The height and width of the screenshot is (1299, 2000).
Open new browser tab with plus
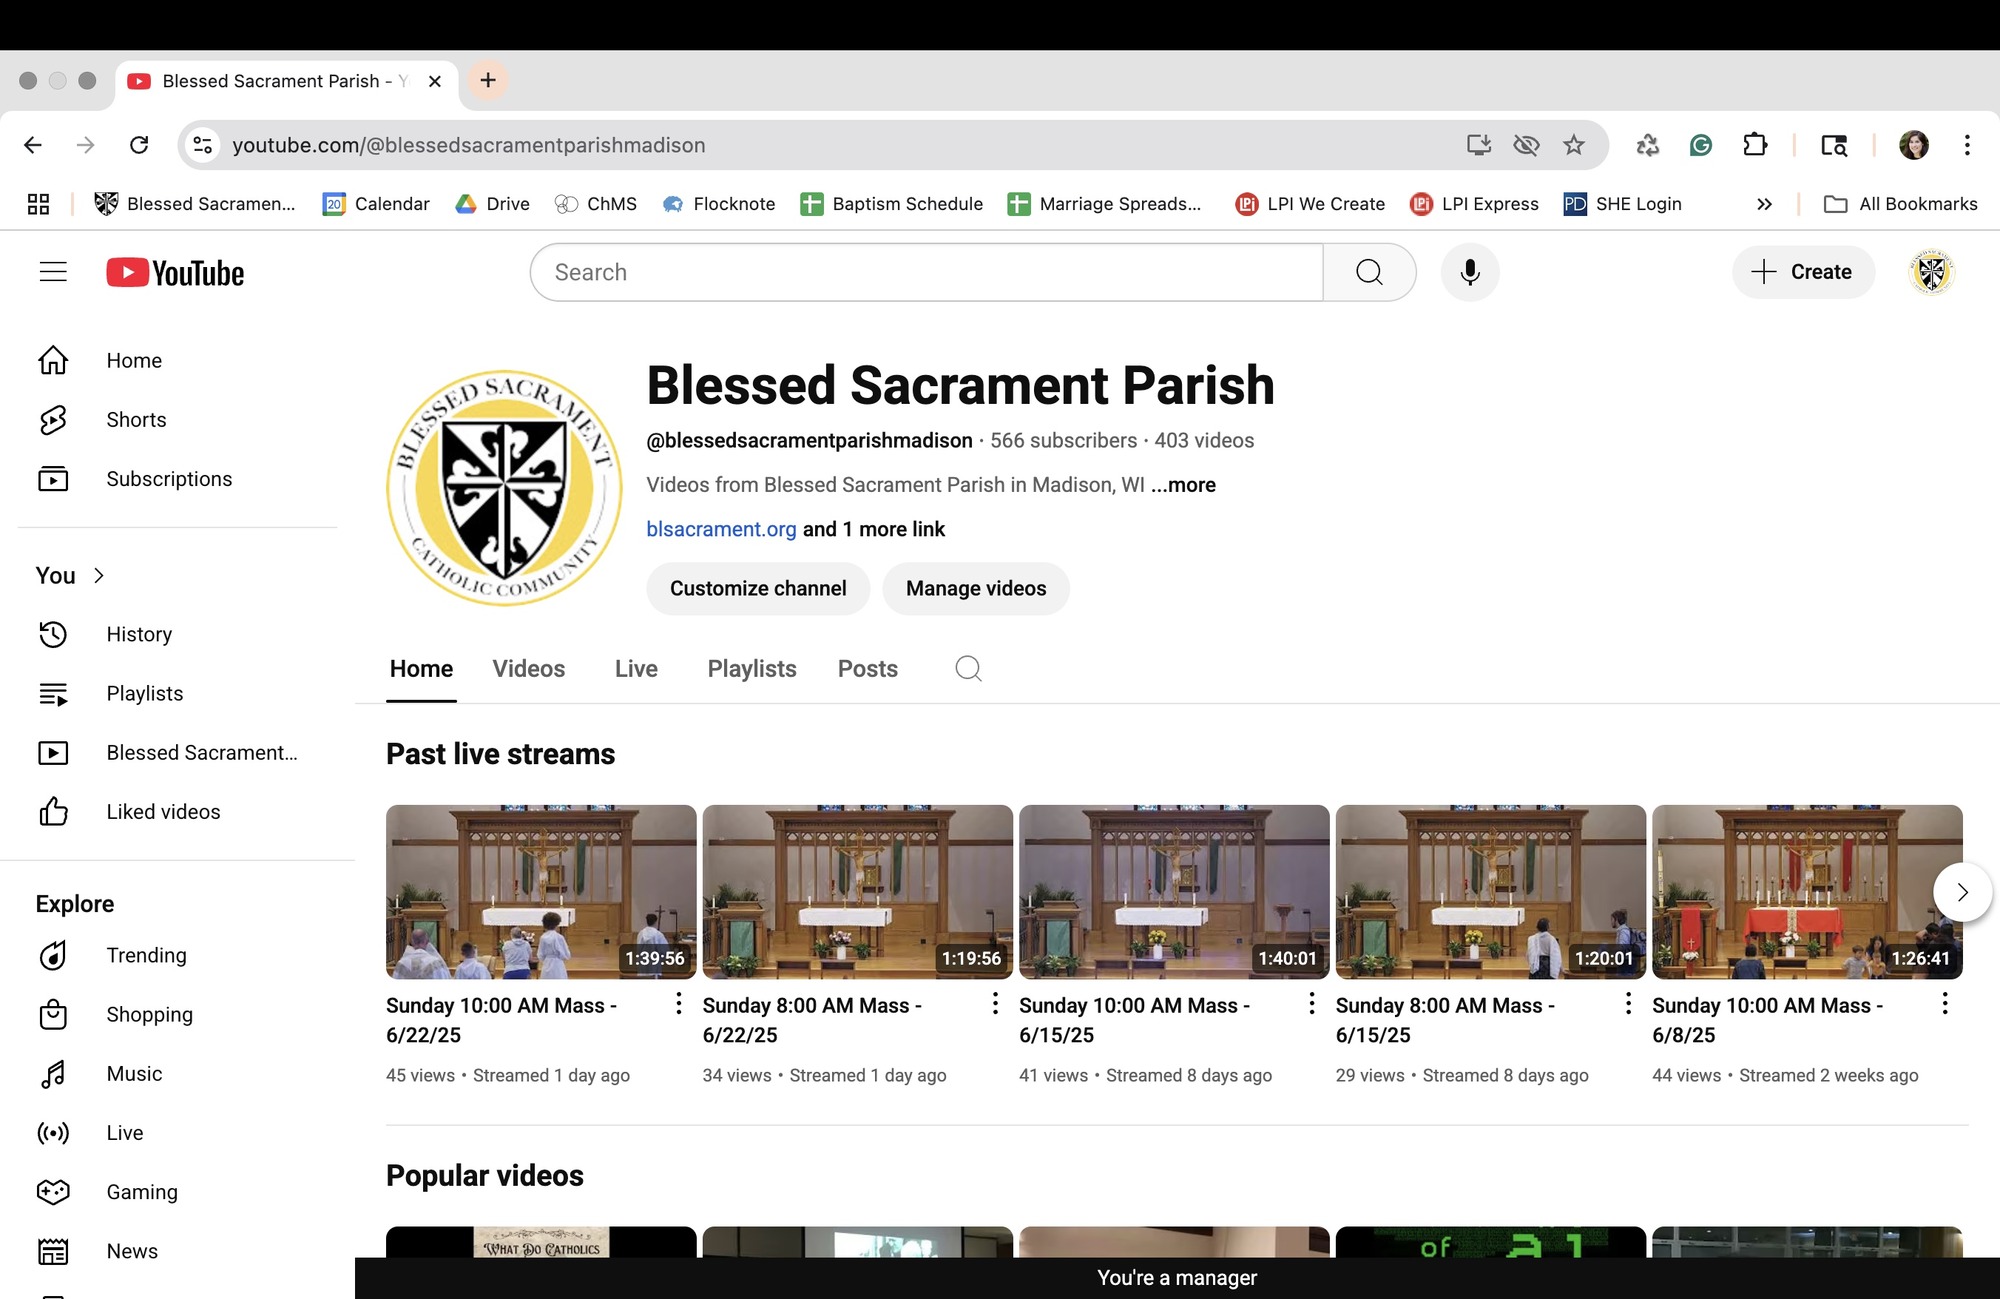[488, 81]
